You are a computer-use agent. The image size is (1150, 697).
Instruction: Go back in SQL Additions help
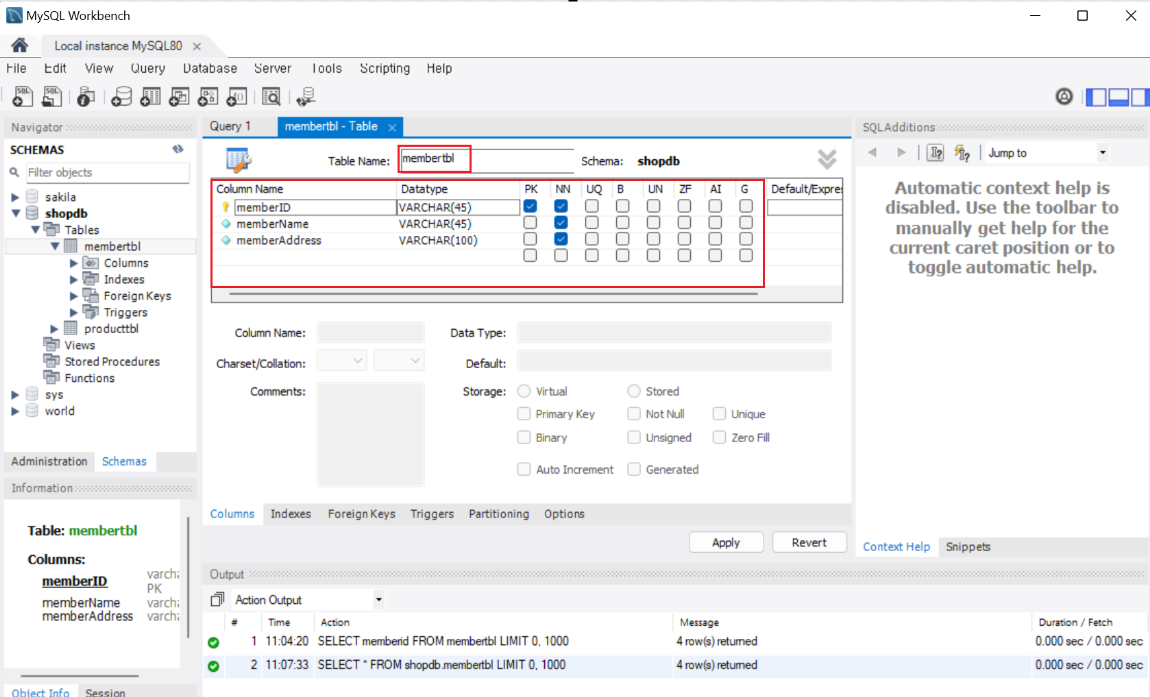pos(872,153)
